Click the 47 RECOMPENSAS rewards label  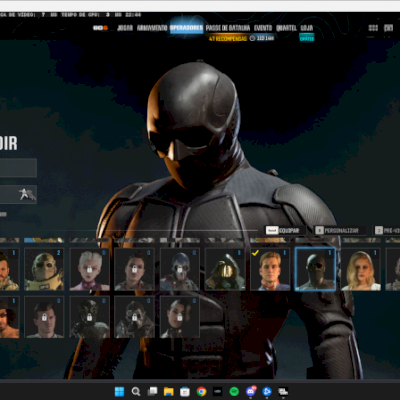coord(228,39)
